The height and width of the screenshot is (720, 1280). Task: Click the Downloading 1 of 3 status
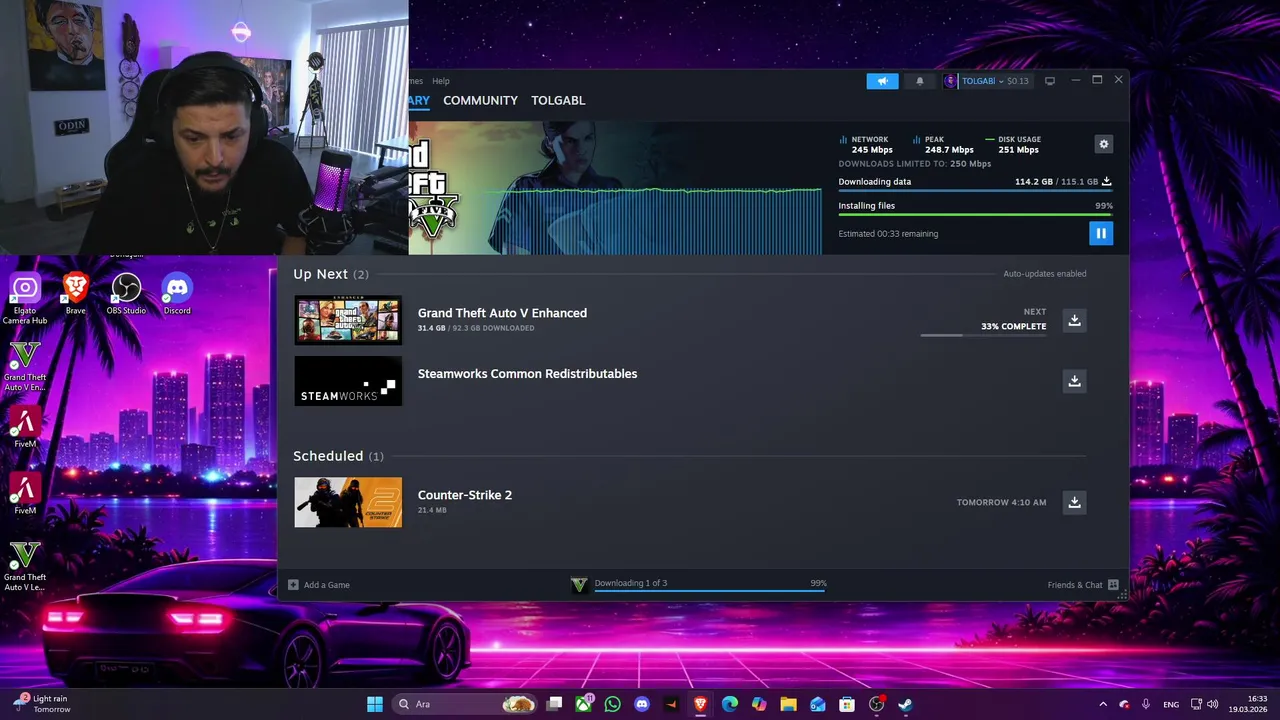(631, 583)
